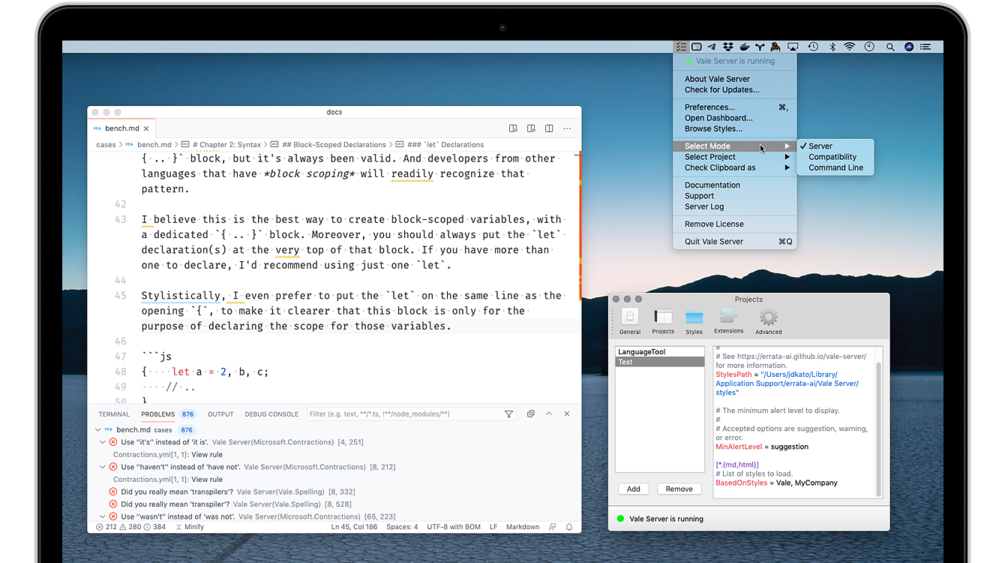
Task: Open Spotlight search magnifier icon
Action: click(x=890, y=47)
